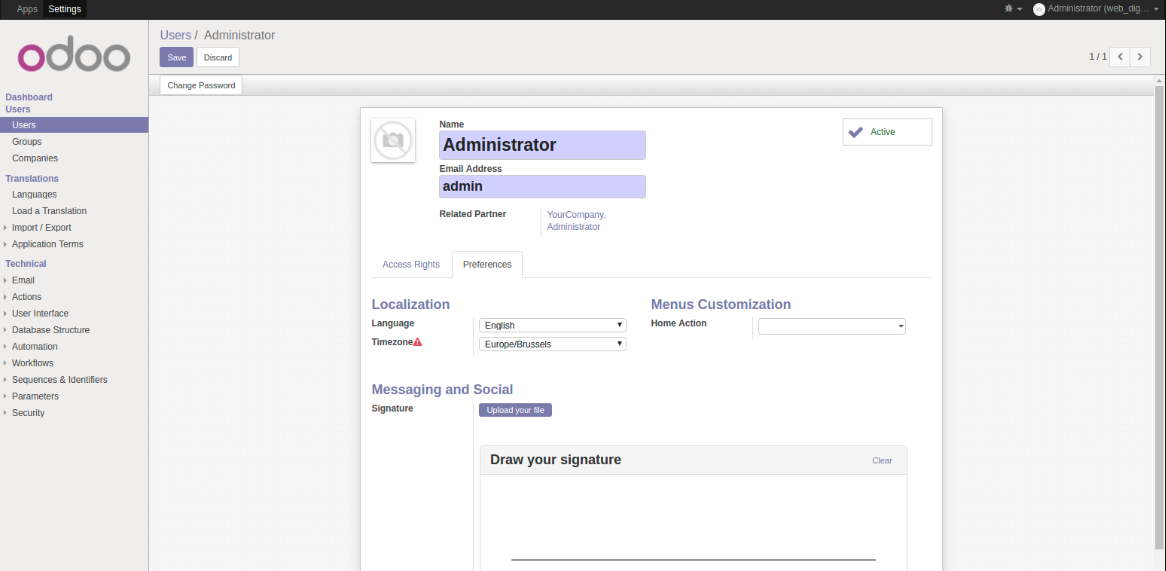Expand the Email technical section

pos(23,281)
